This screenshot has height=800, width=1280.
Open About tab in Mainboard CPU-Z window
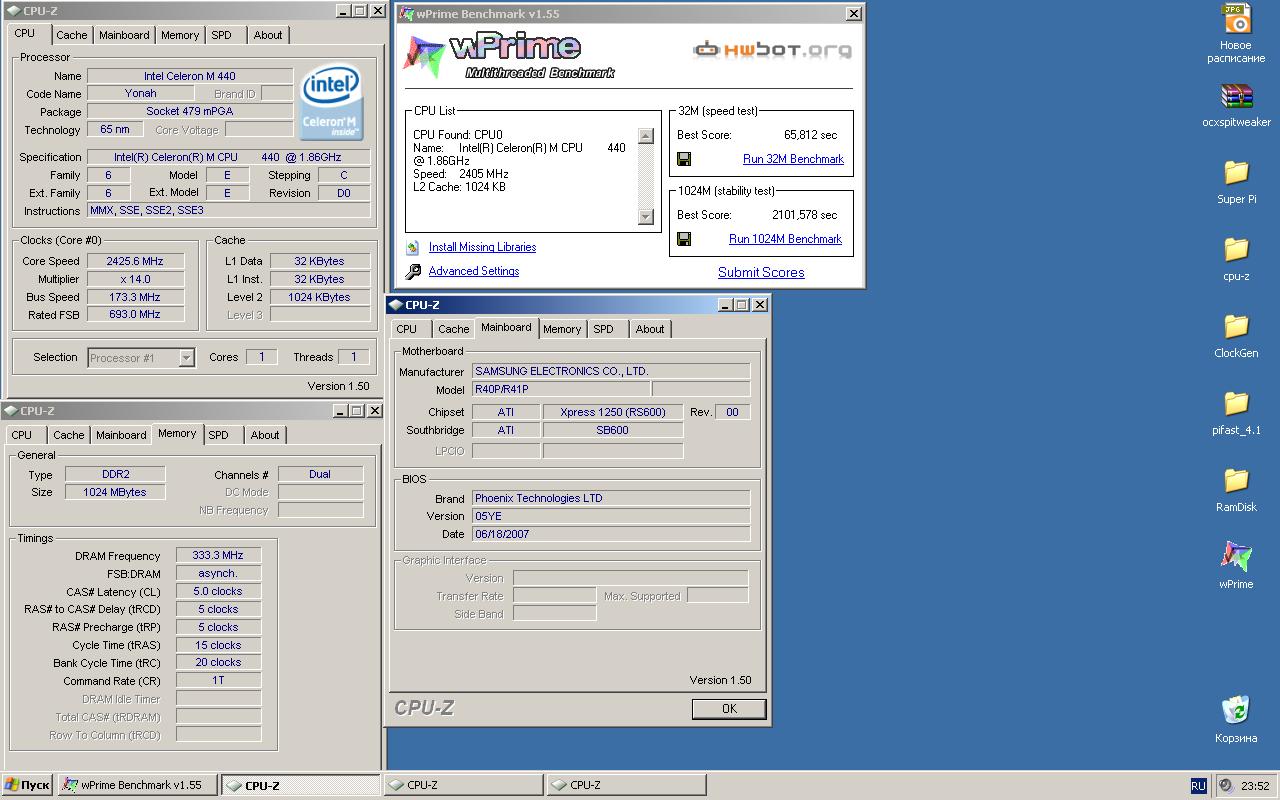pos(650,329)
